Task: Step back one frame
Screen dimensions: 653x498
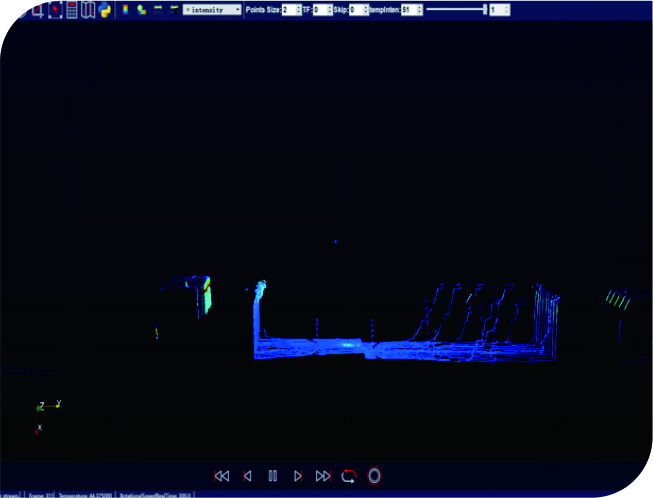Action: (x=248, y=476)
